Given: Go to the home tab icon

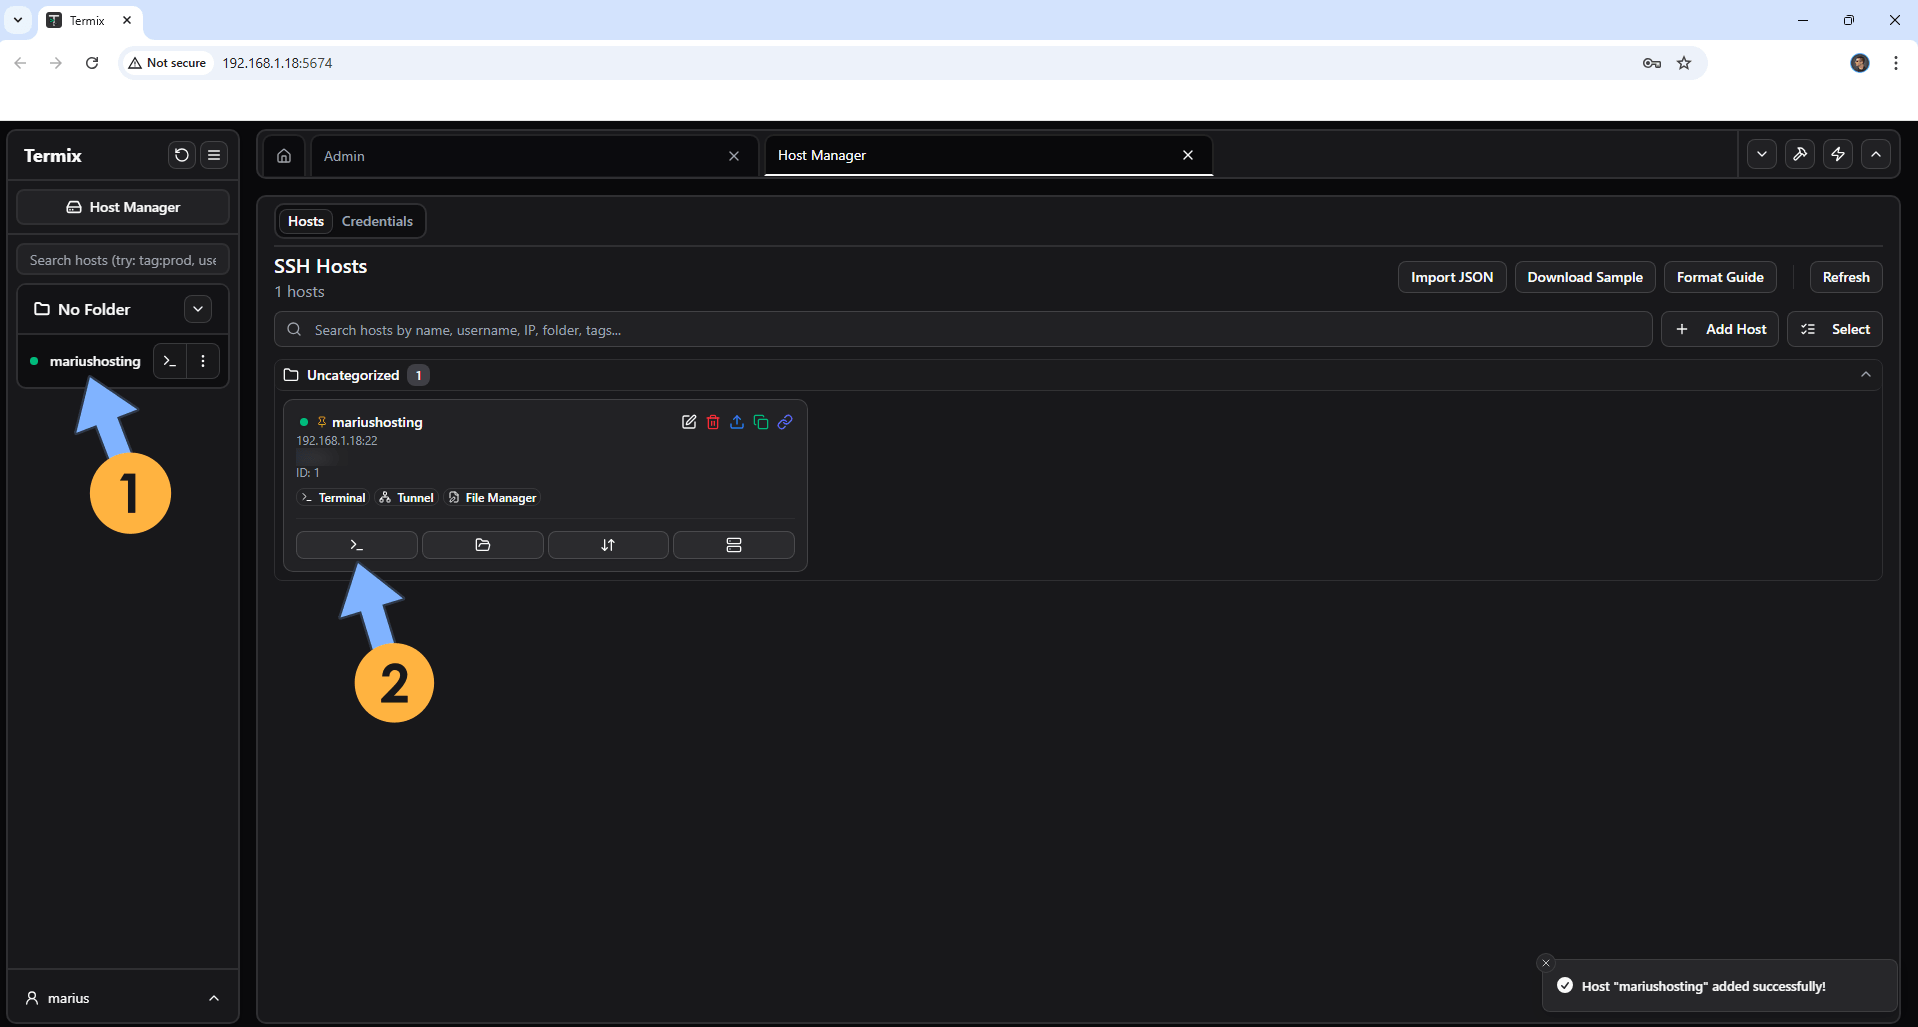Looking at the screenshot, I should [x=284, y=156].
